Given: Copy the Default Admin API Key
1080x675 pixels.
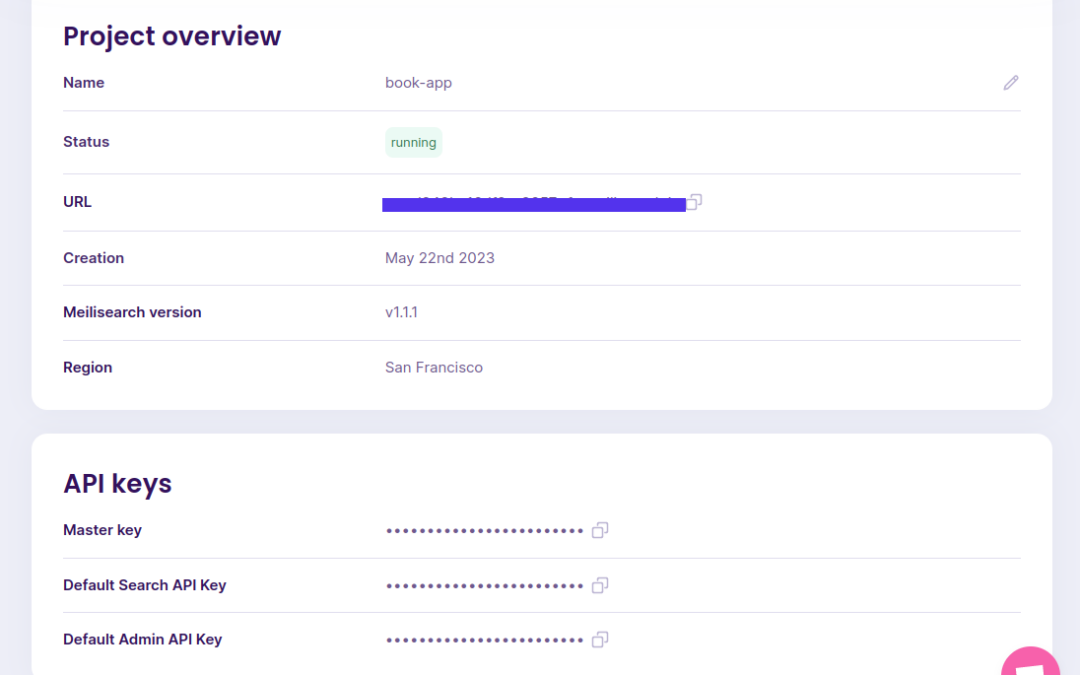Looking at the screenshot, I should coord(600,639).
